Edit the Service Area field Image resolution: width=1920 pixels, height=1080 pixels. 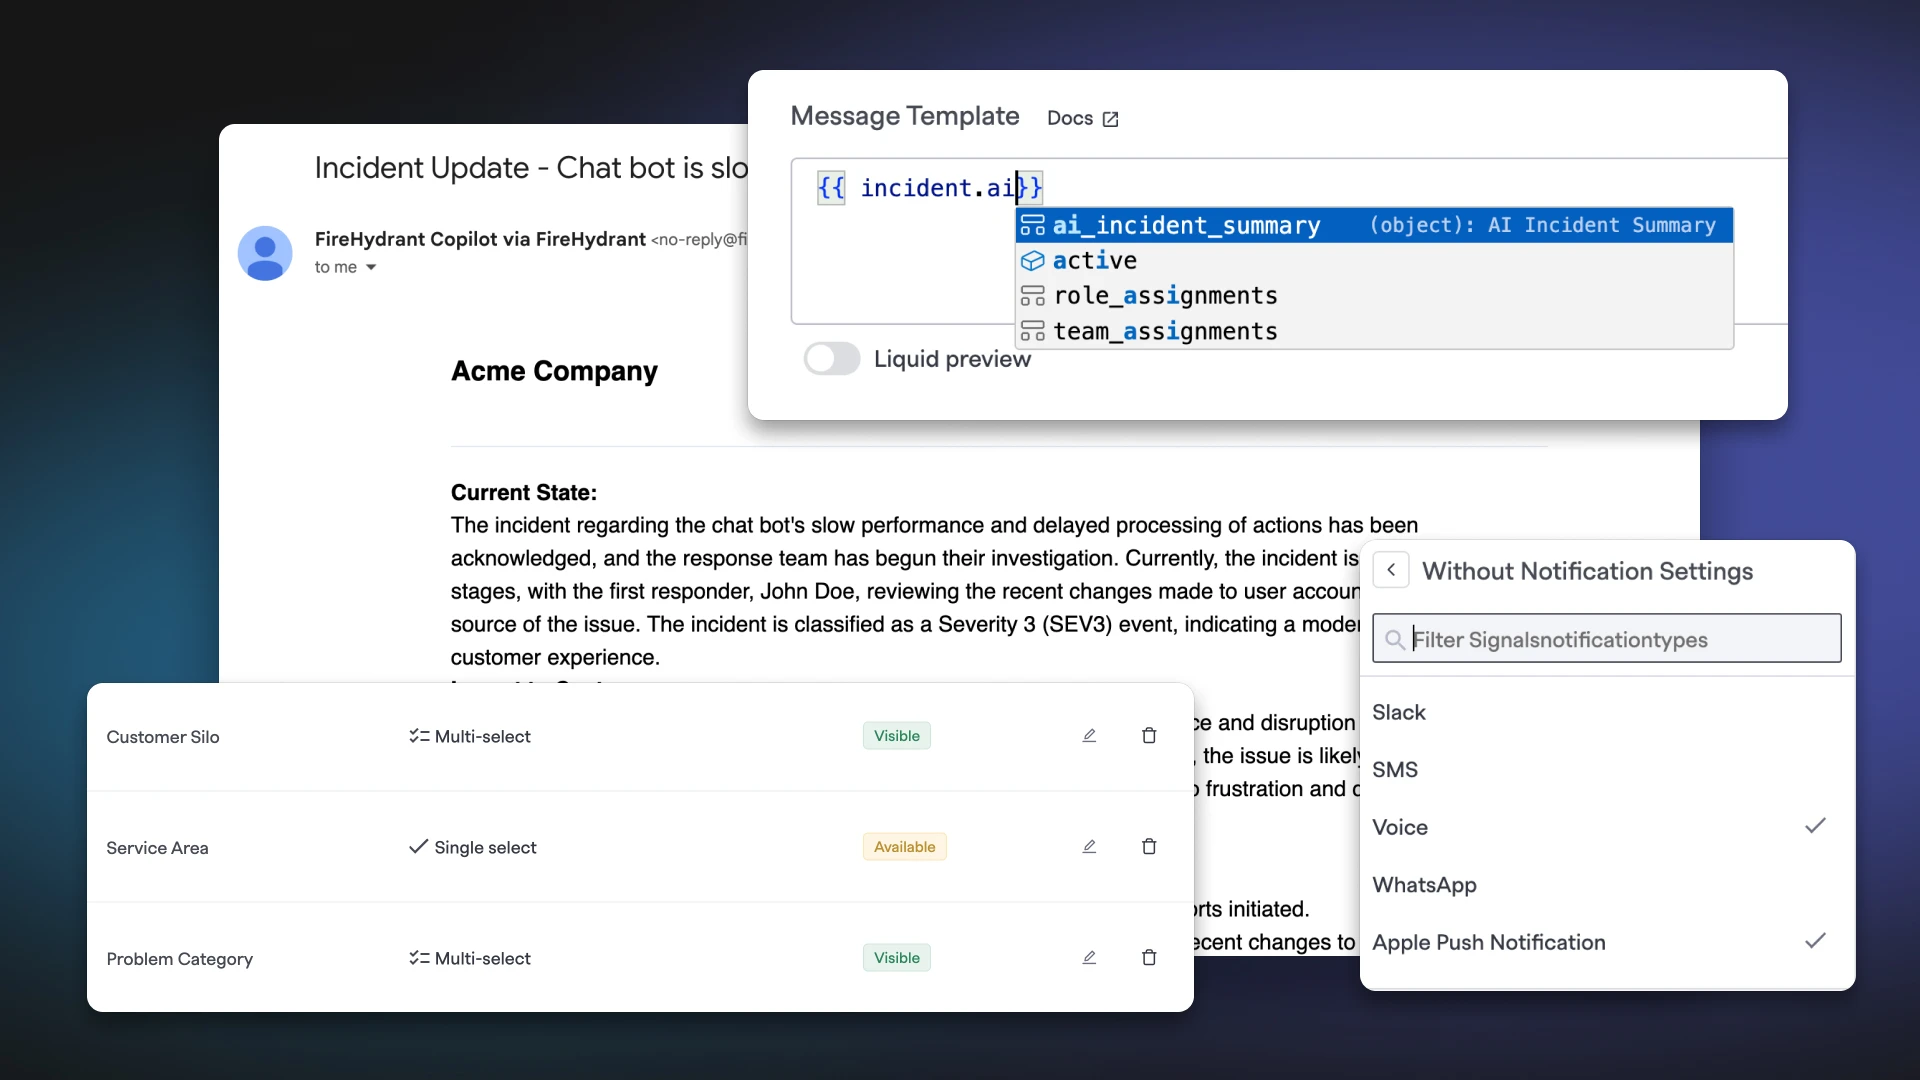[x=1089, y=847]
